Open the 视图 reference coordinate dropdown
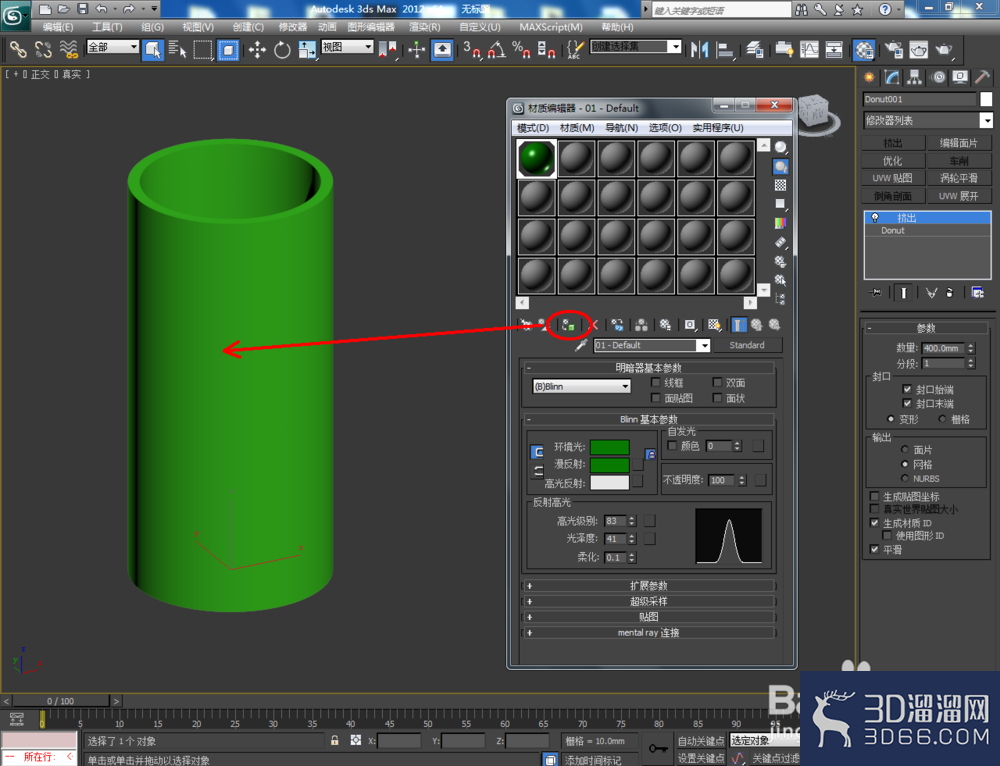The image size is (1000, 766). tap(347, 47)
